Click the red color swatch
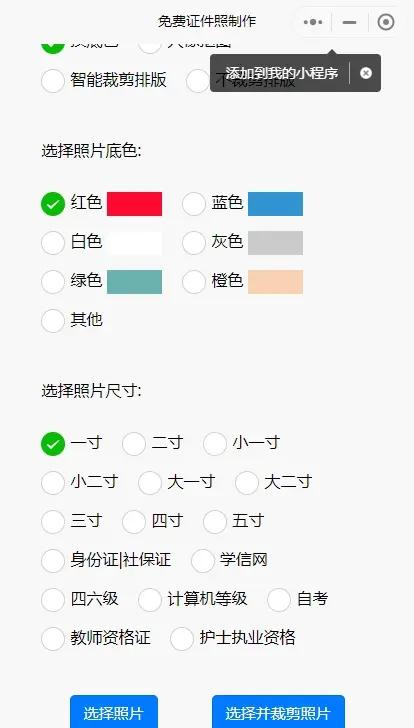 [x=135, y=204]
